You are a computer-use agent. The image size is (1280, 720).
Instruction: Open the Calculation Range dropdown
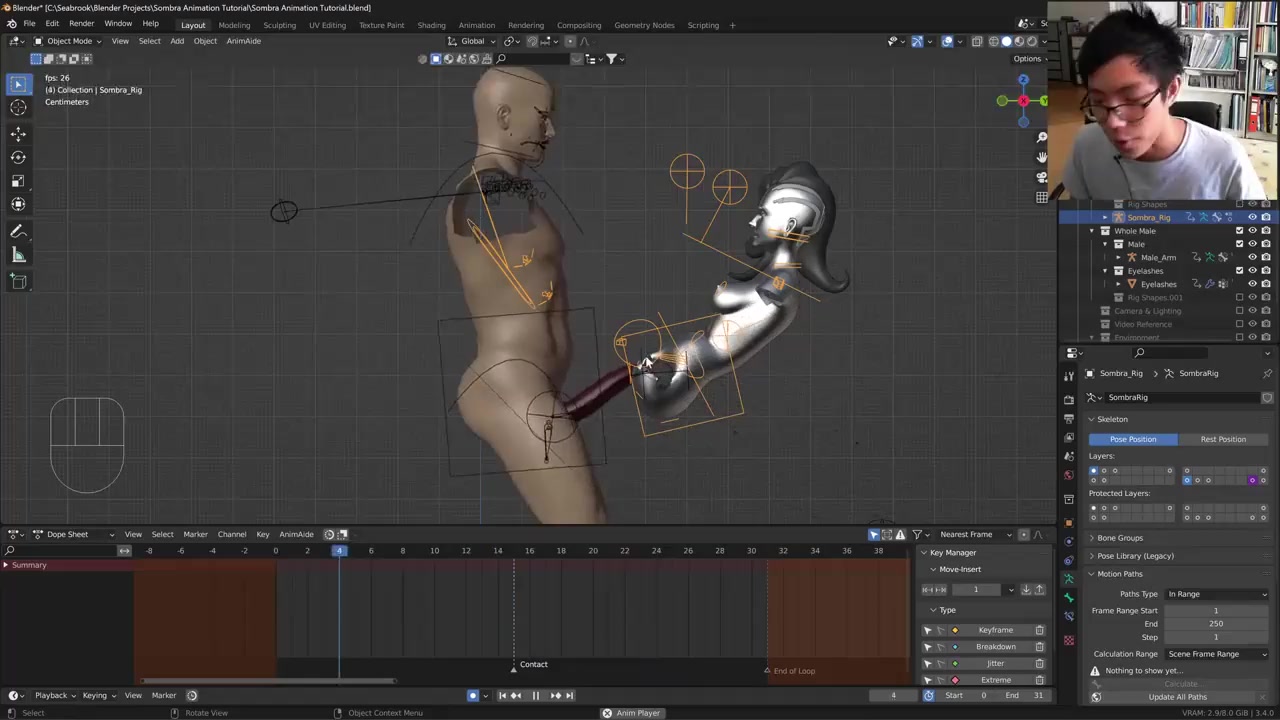[1217, 654]
